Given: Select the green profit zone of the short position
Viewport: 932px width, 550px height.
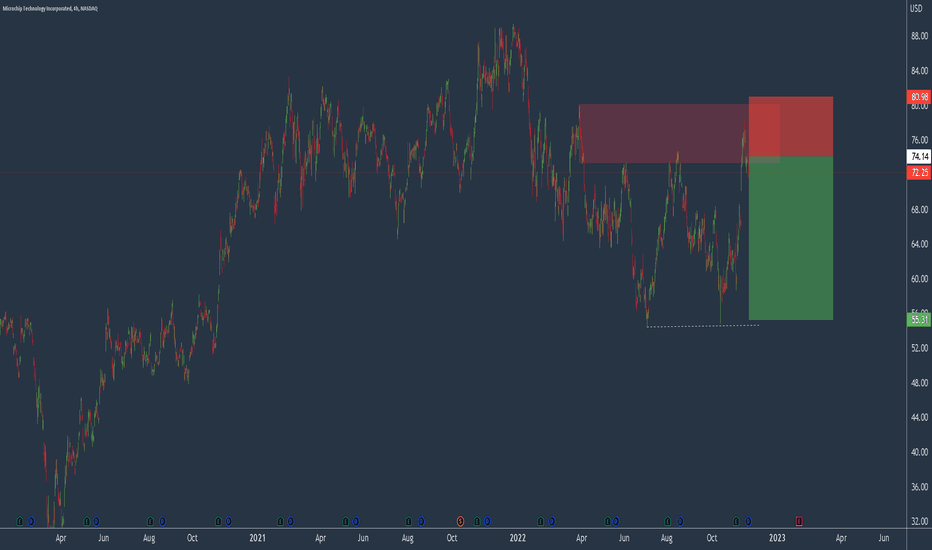Looking at the screenshot, I should [791, 238].
